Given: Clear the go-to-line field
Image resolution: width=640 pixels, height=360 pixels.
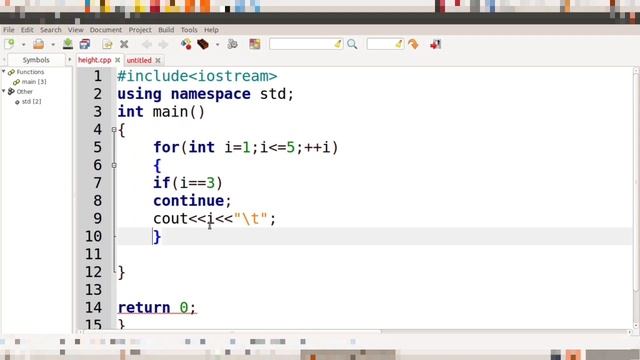Looking at the screenshot, I should pyautogui.click(x=399, y=44).
